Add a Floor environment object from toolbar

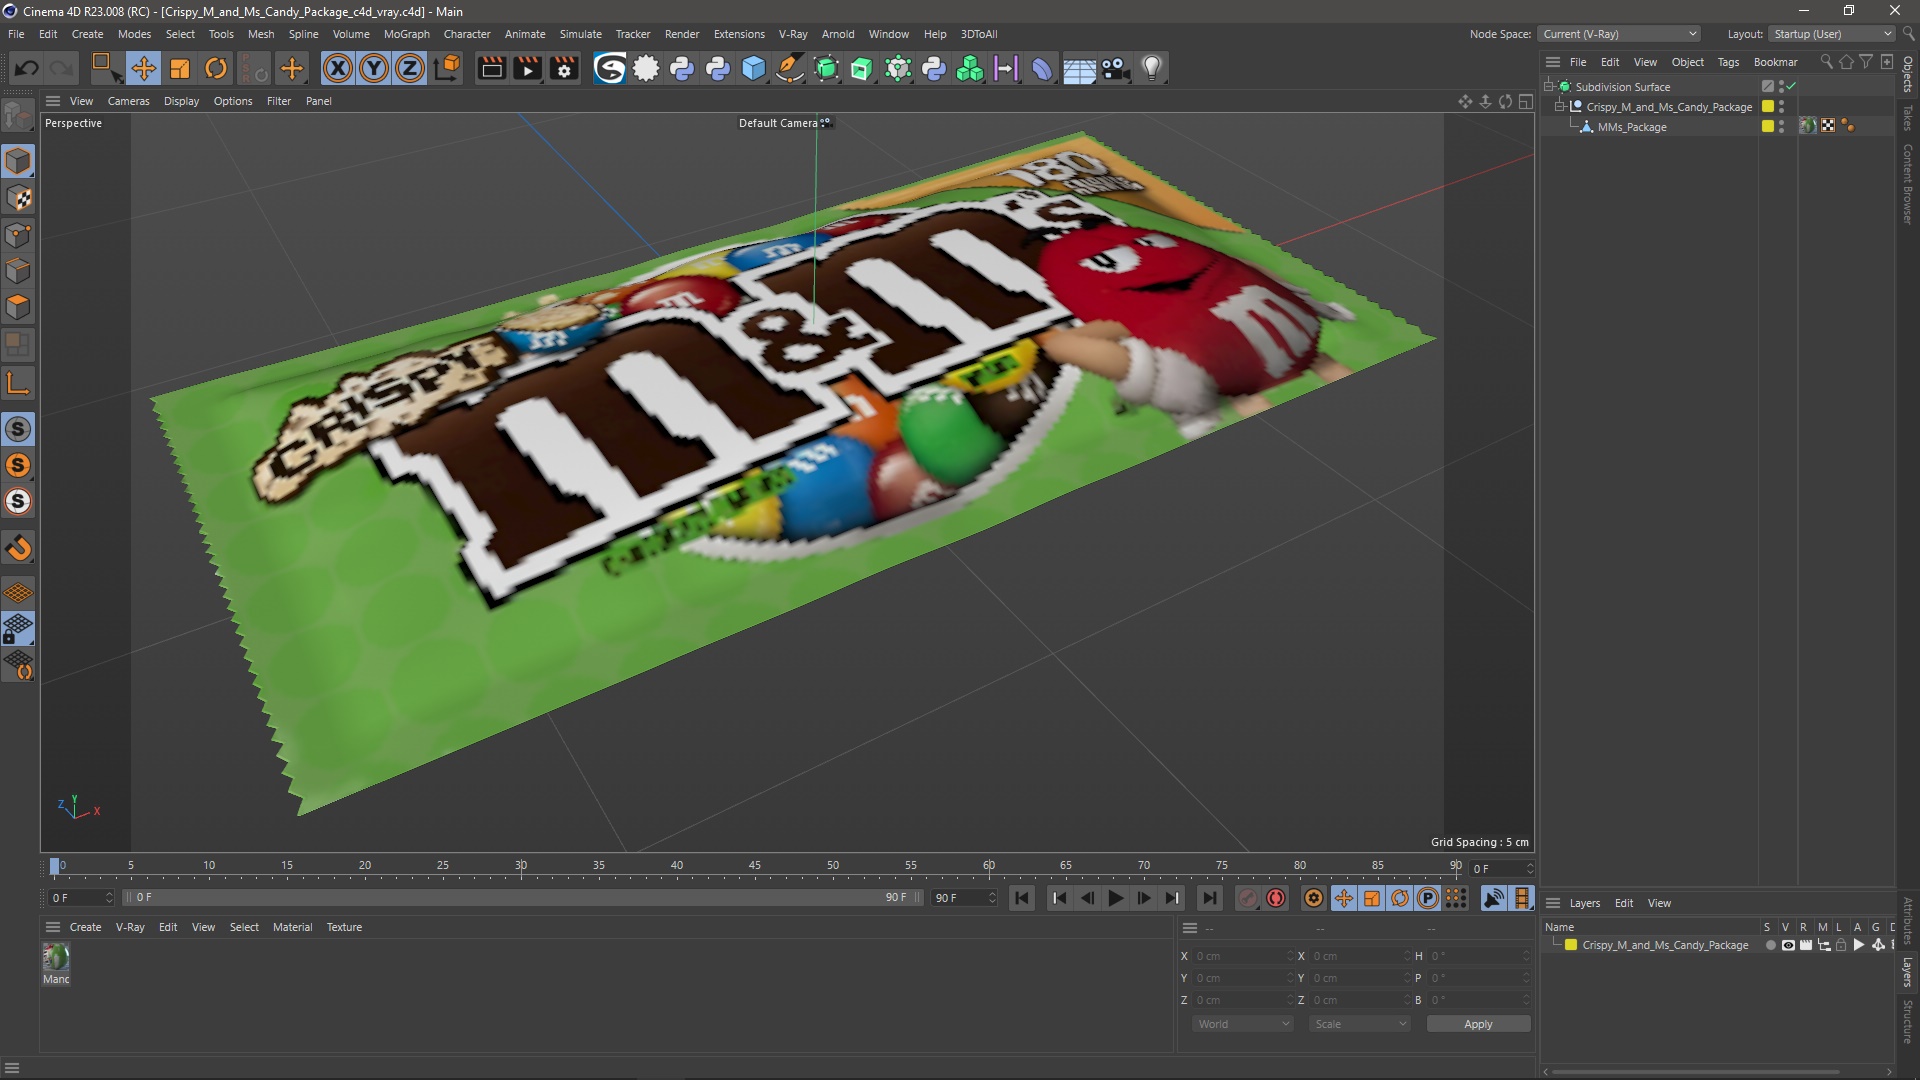(x=1079, y=68)
